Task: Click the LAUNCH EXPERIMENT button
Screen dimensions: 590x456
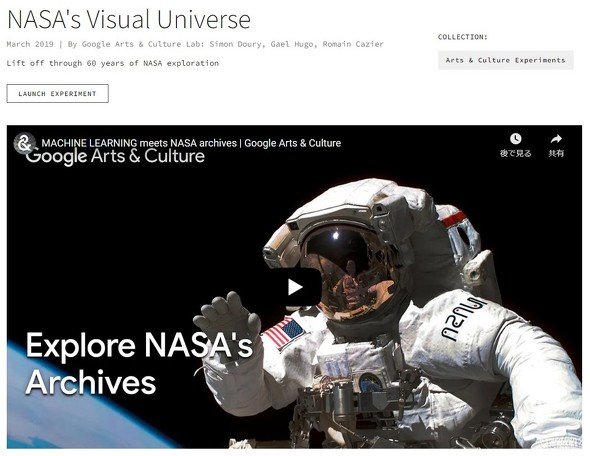Action: click(x=58, y=94)
